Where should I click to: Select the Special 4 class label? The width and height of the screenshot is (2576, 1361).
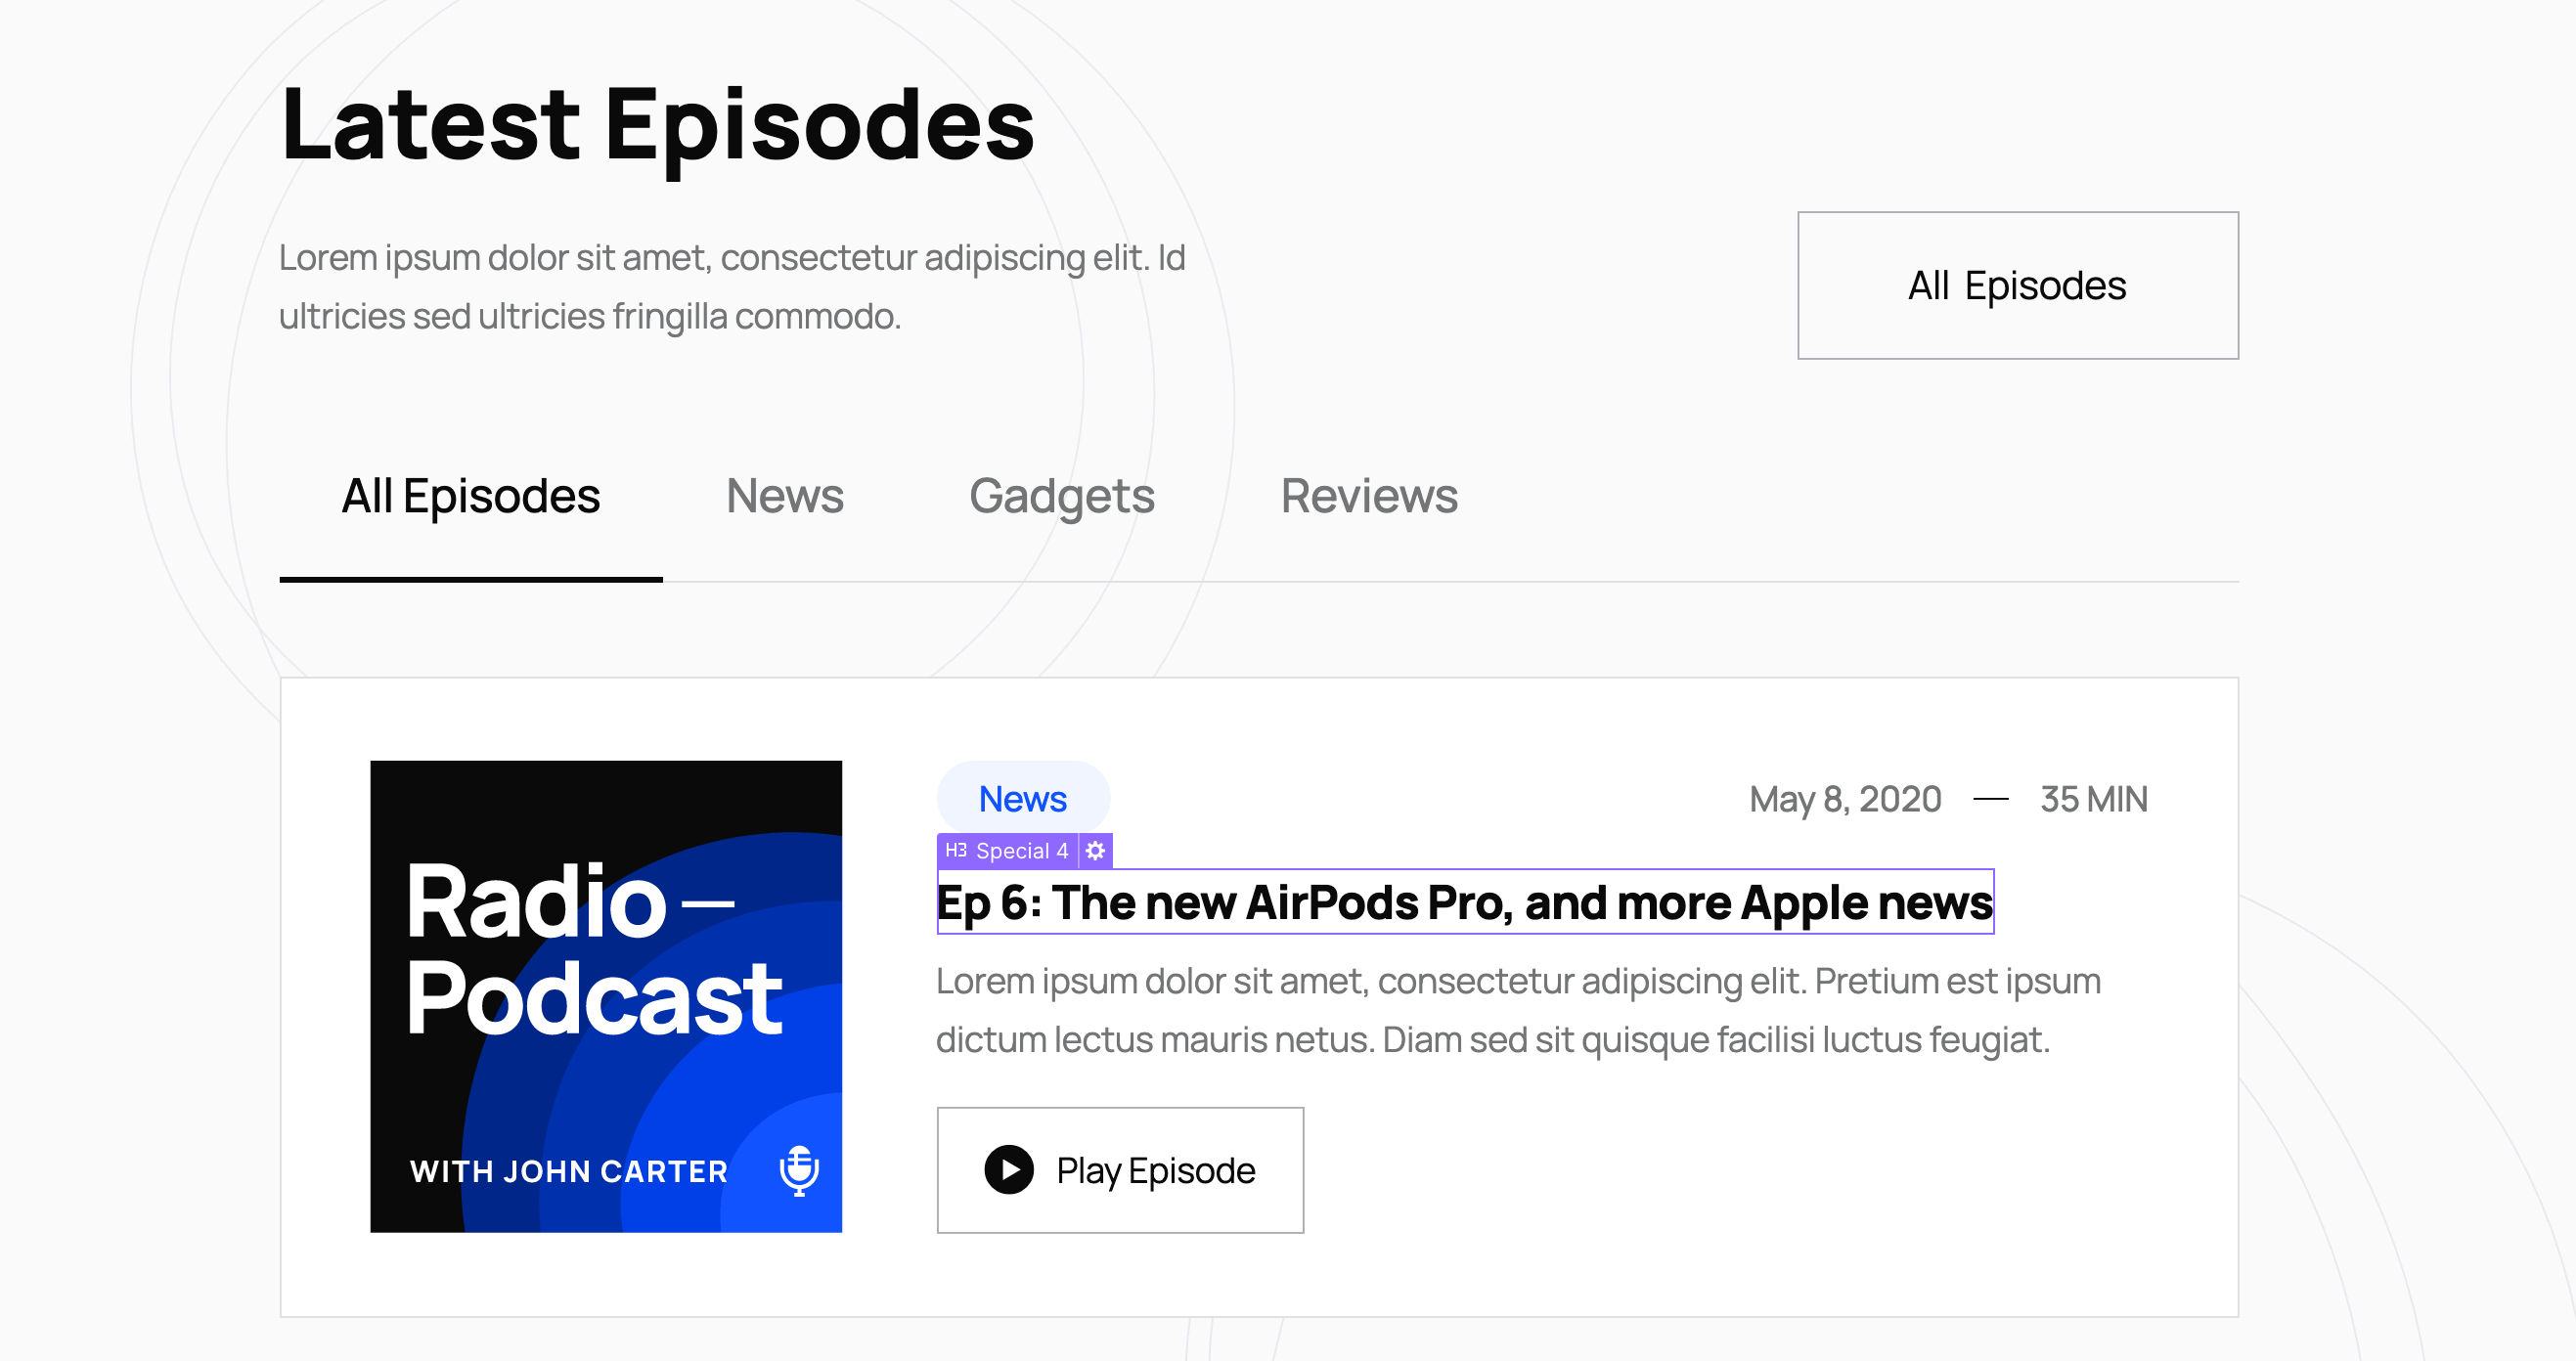[1022, 850]
